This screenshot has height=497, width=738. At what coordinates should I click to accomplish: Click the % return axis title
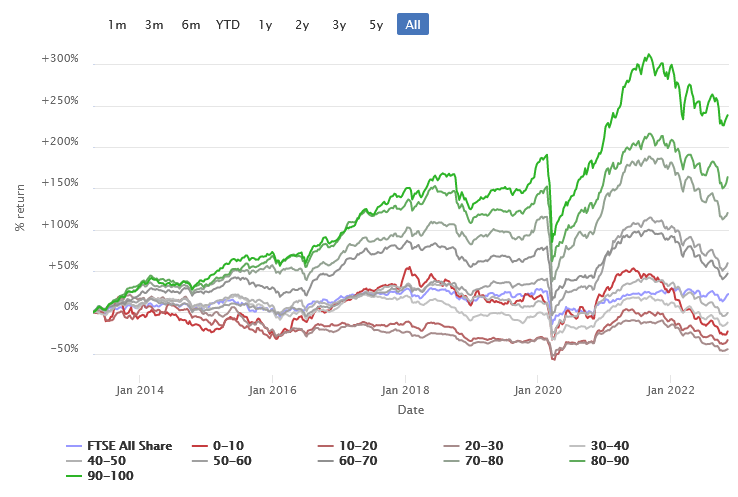pyautogui.click(x=20, y=208)
